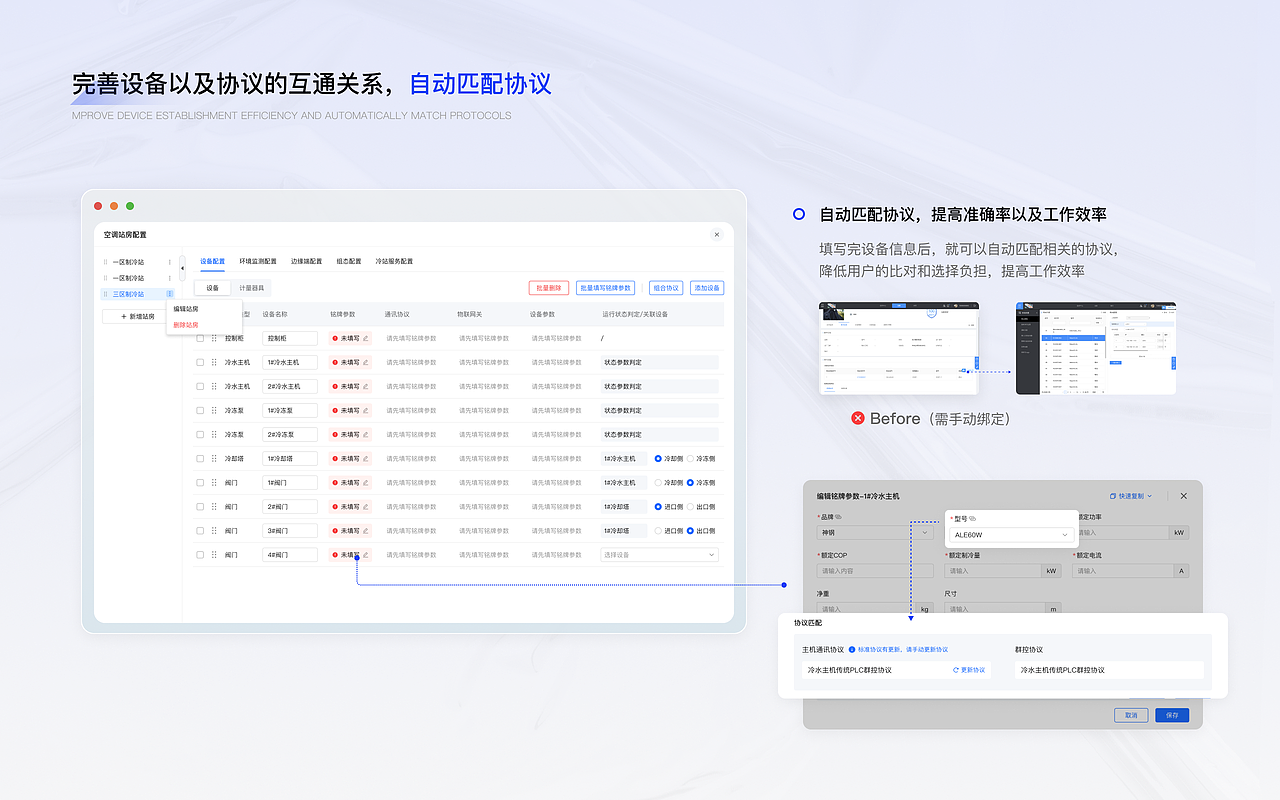The image size is (1280, 800).
Task: Open the 型号 dropdown showing ALE60W
Action: pyautogui.click(x=1011, y=535)
